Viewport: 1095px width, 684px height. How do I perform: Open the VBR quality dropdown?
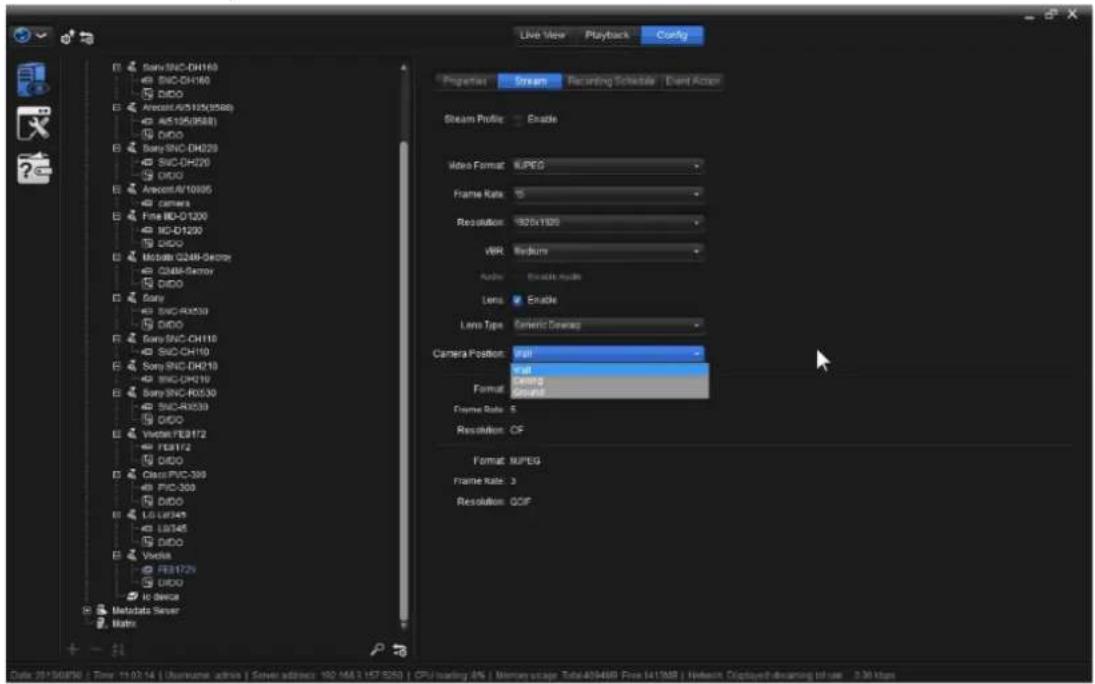608,251
